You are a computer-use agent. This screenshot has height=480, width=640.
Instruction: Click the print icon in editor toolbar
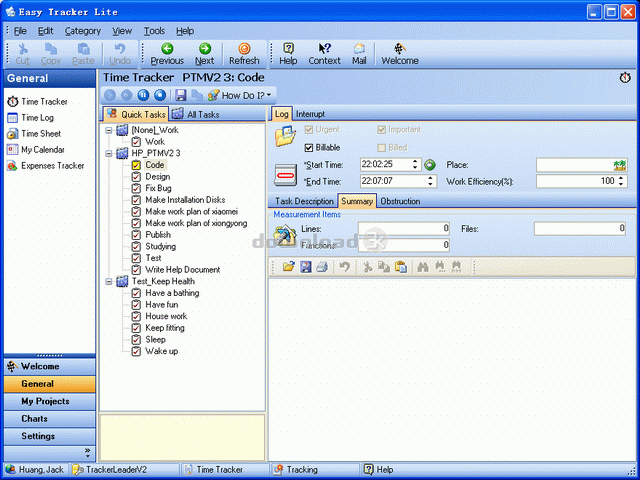coord(321,267)
